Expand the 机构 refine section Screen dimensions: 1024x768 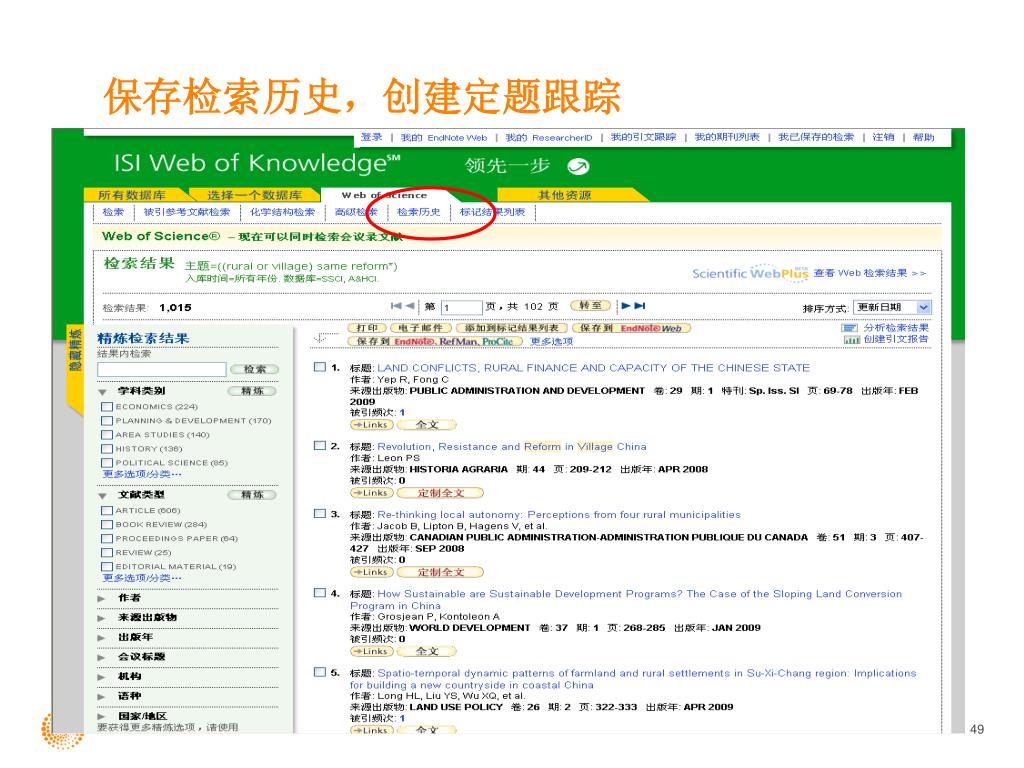(x=101, y=677)
